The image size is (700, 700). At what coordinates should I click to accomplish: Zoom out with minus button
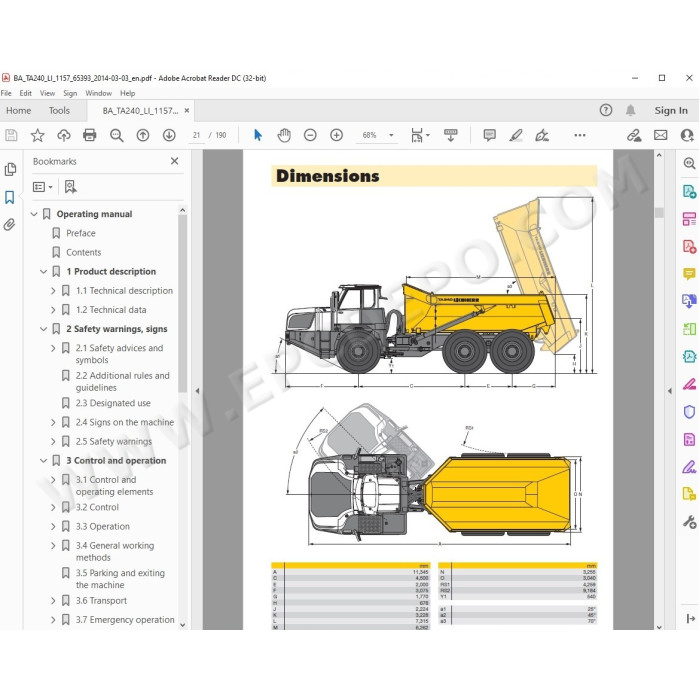[x=310, y=135]
